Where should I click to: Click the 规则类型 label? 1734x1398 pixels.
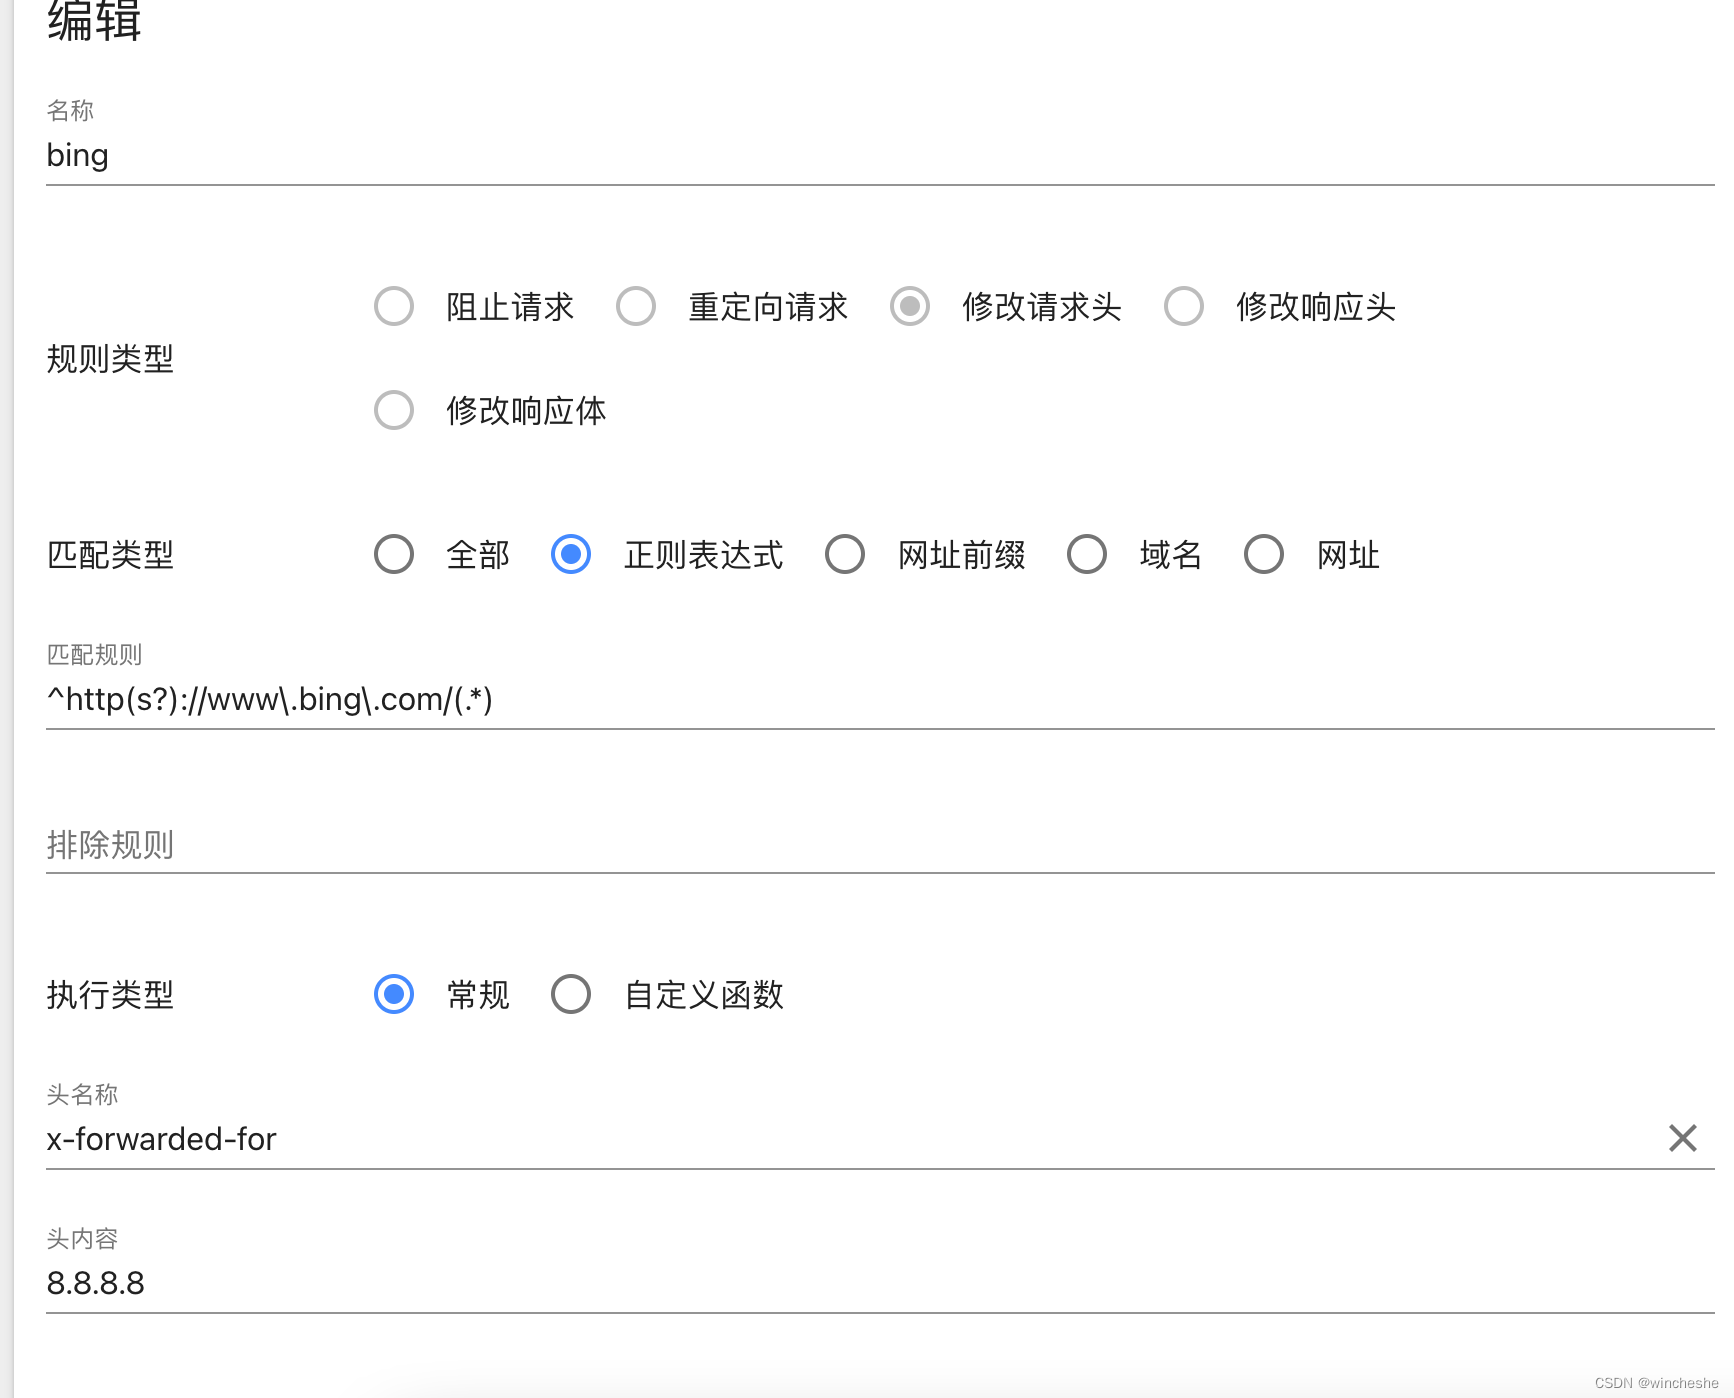tap(110, 358)
